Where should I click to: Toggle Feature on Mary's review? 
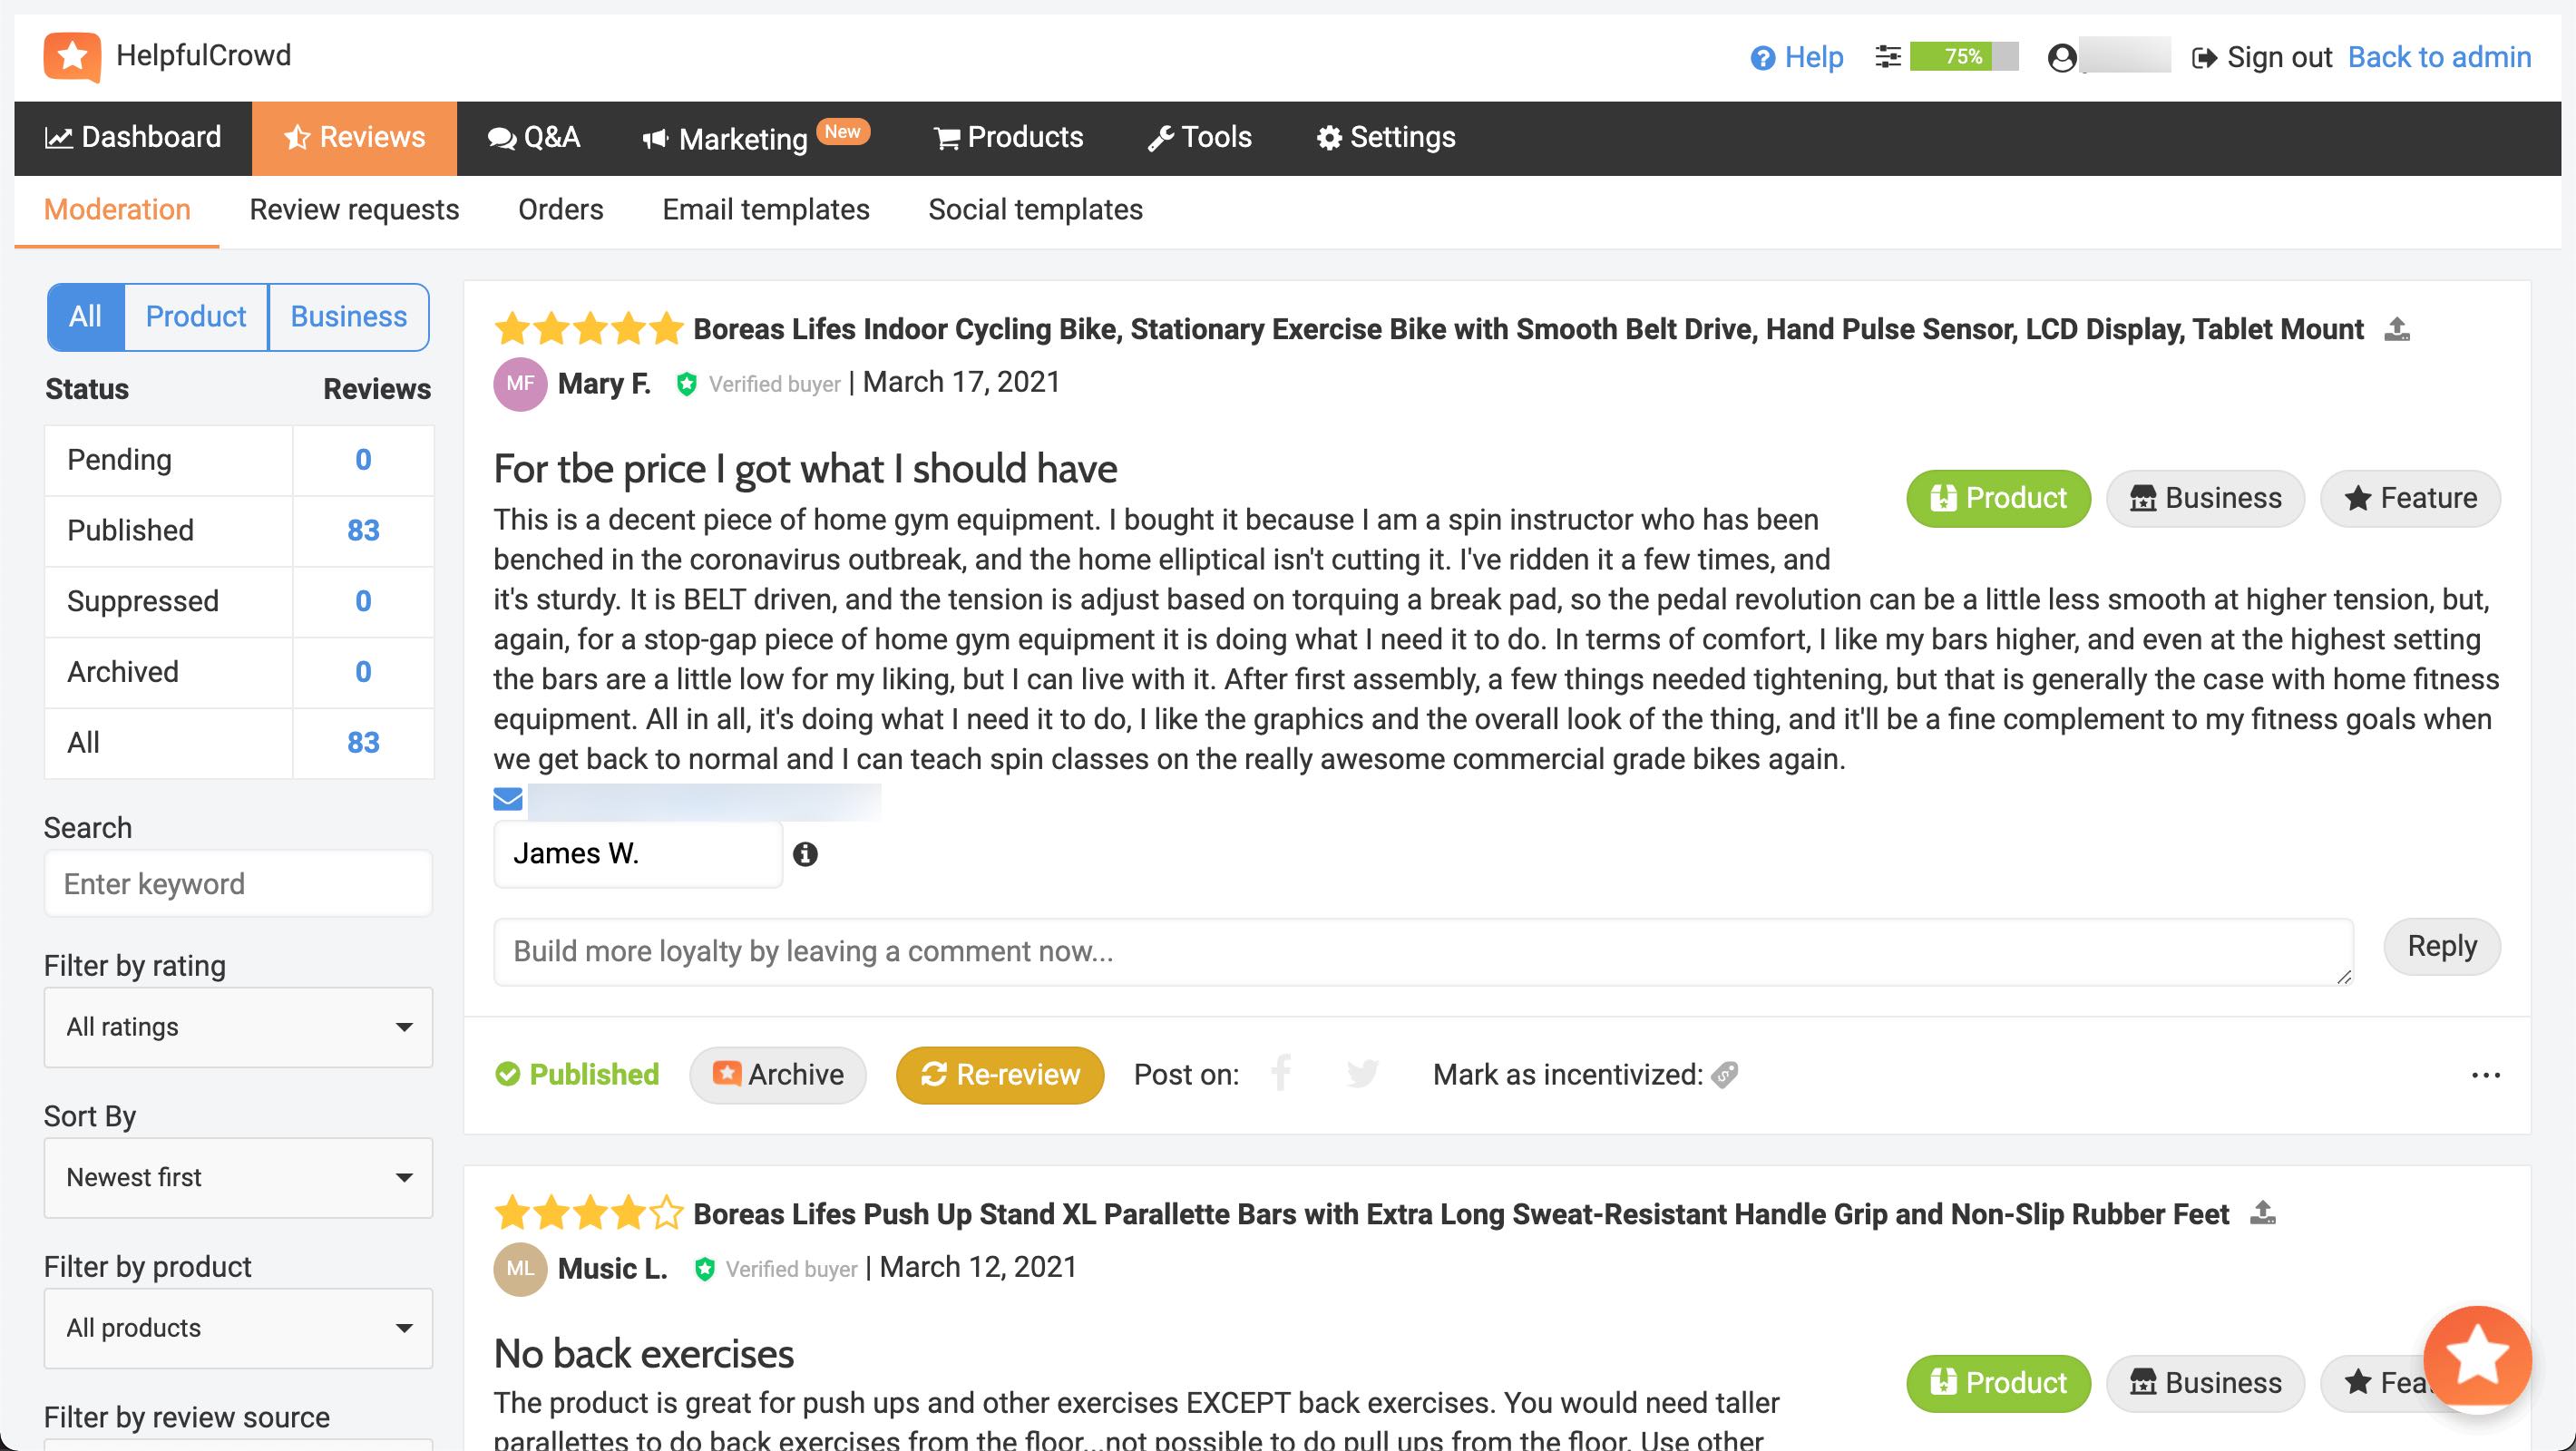pos(2410,498)
